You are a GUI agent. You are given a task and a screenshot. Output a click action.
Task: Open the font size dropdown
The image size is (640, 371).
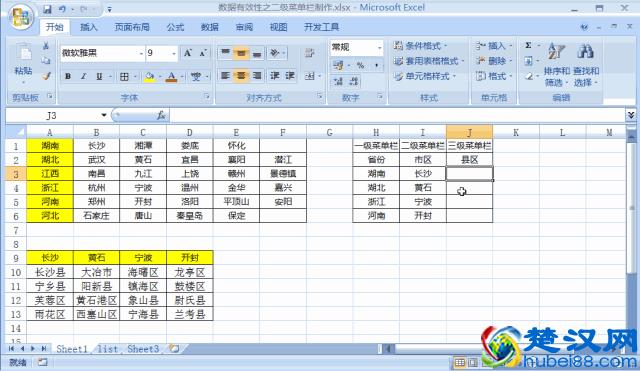click(x=174, y=53)
